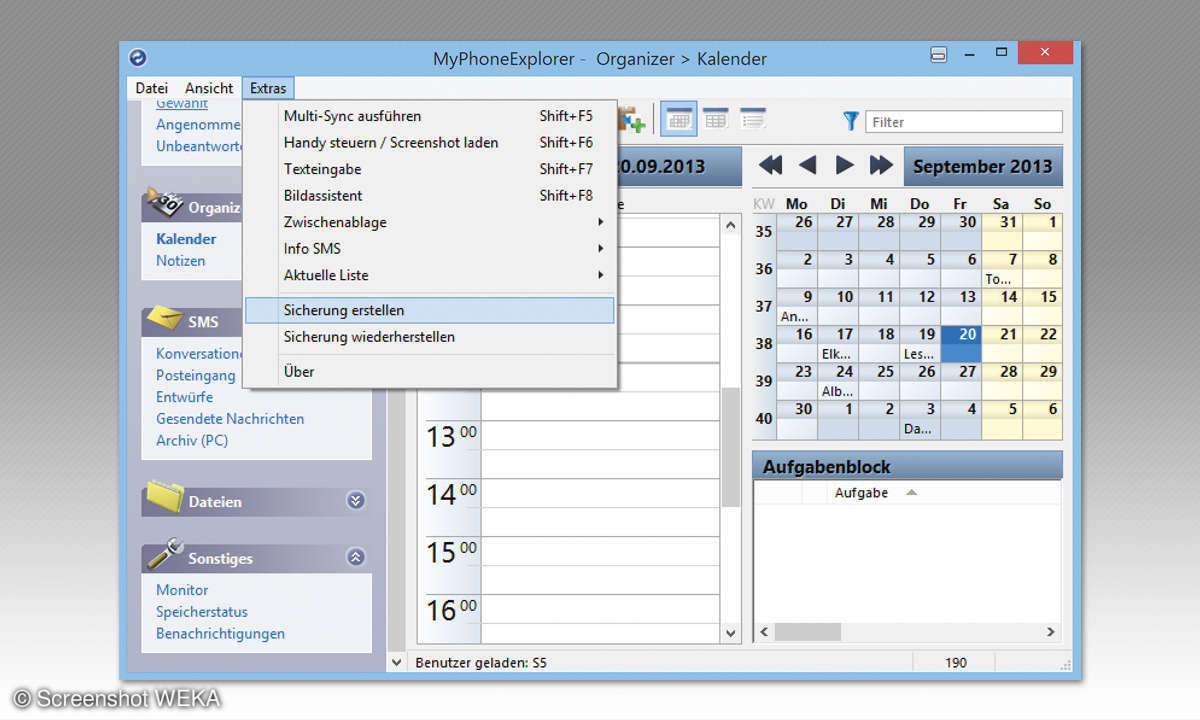Choose Handy steuern / Screenshot laden

(430, 142)
